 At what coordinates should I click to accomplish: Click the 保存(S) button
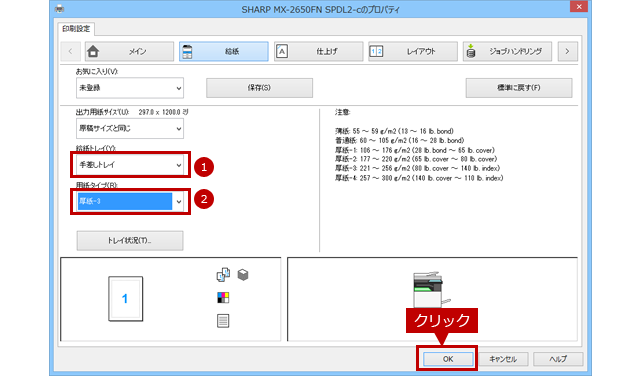pyautogui.click(x=259, y=88)
